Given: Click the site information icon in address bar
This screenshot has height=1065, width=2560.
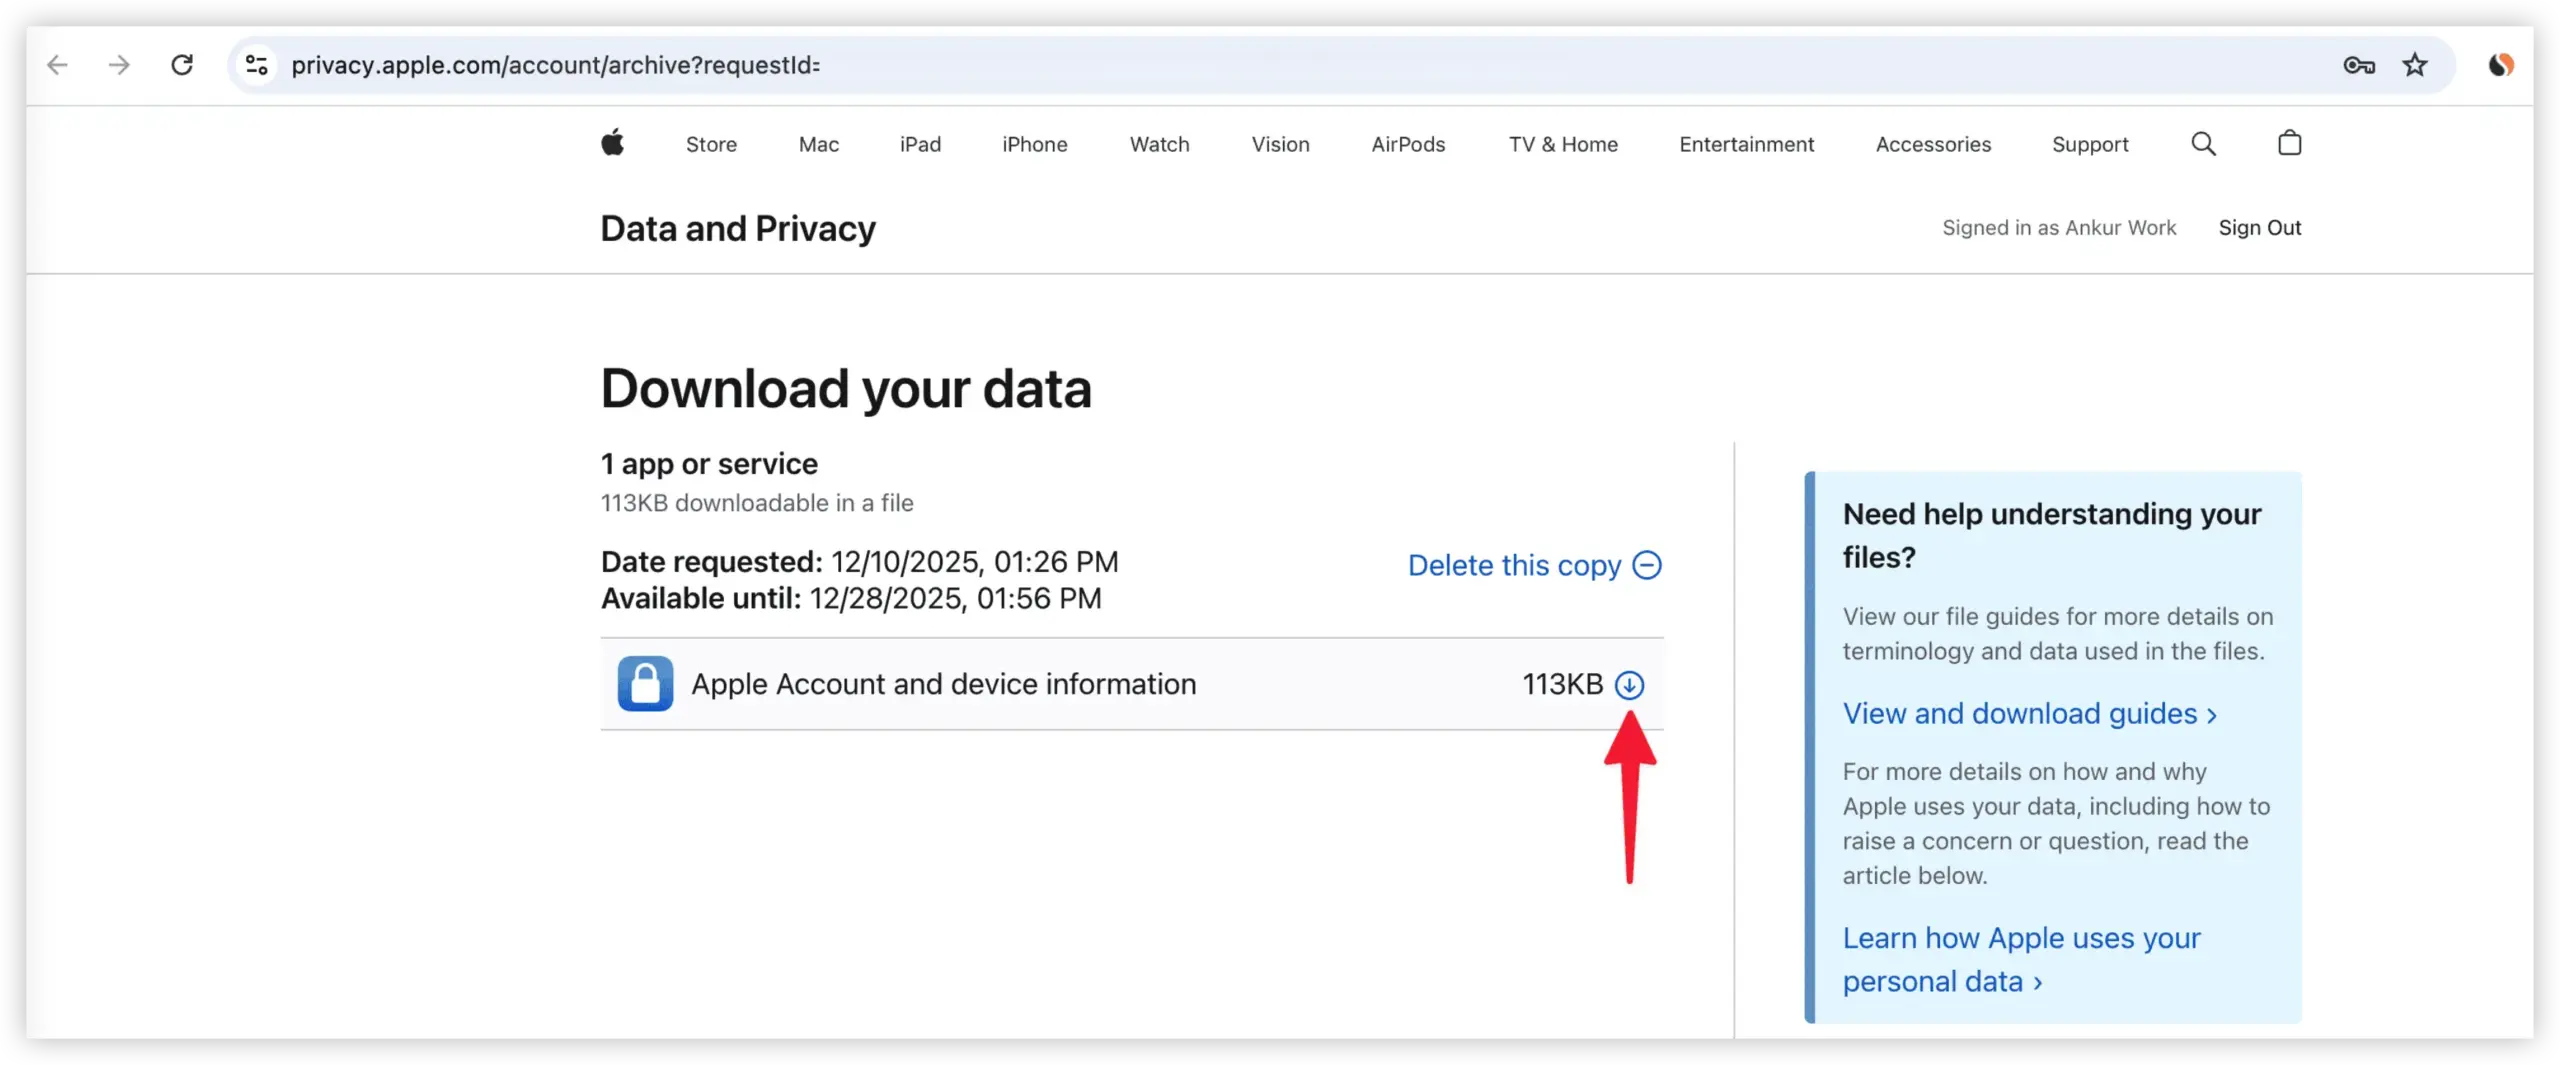Looking at the screenshot, I should click(x=257, y=65).
